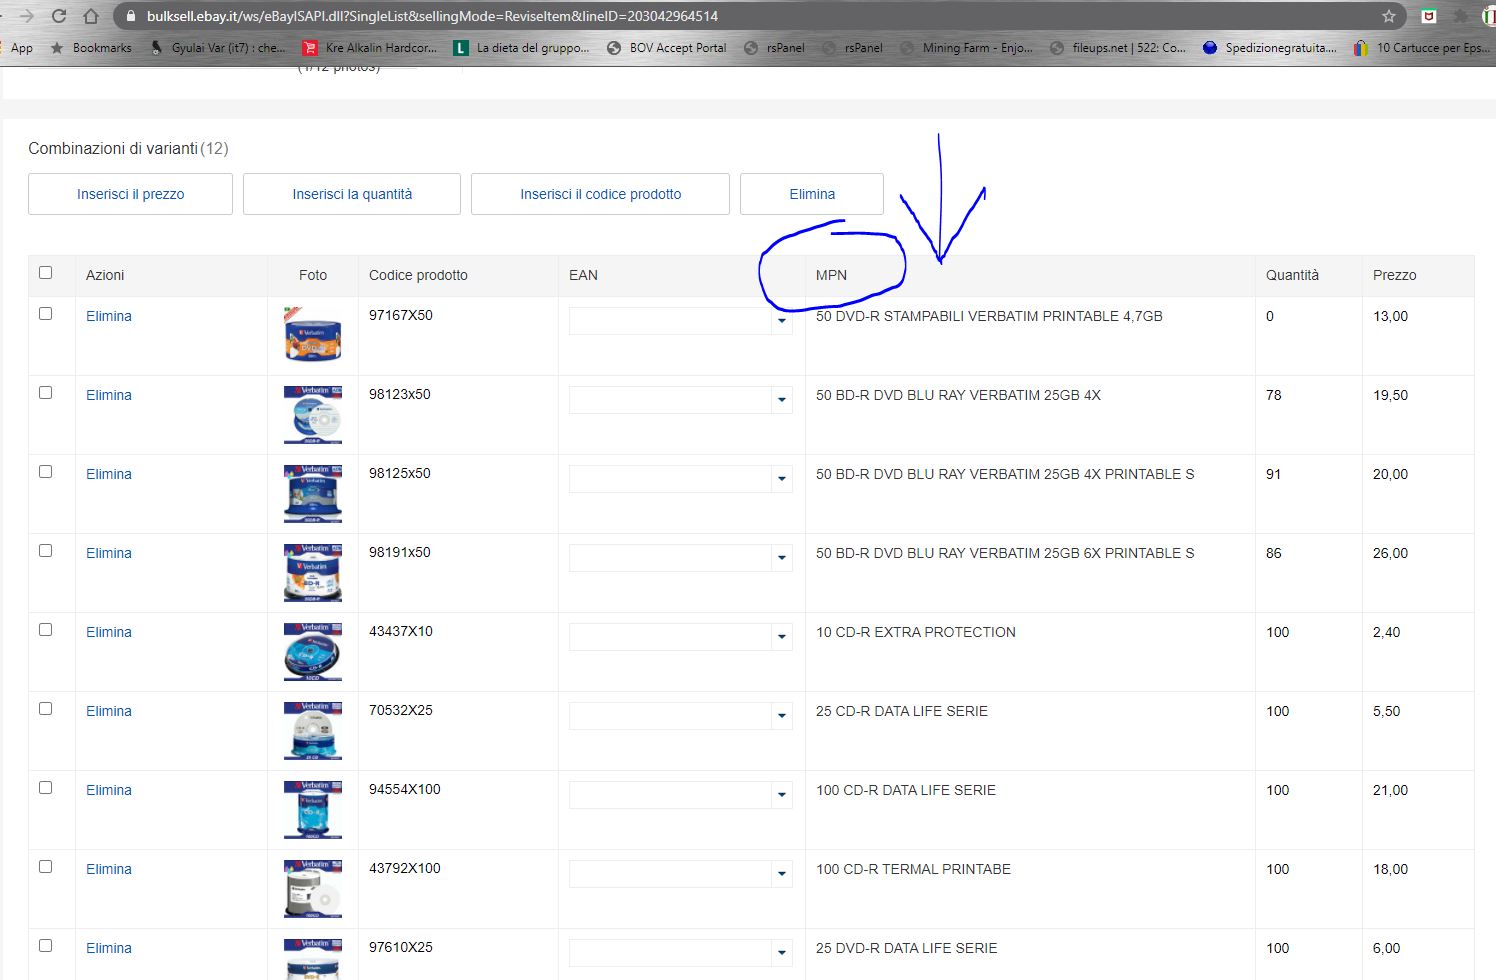1496x980 pixels.
Task: Click MPN text 100 CD-R TERMAL PRINTABE
Action: [x=913, y=869]
